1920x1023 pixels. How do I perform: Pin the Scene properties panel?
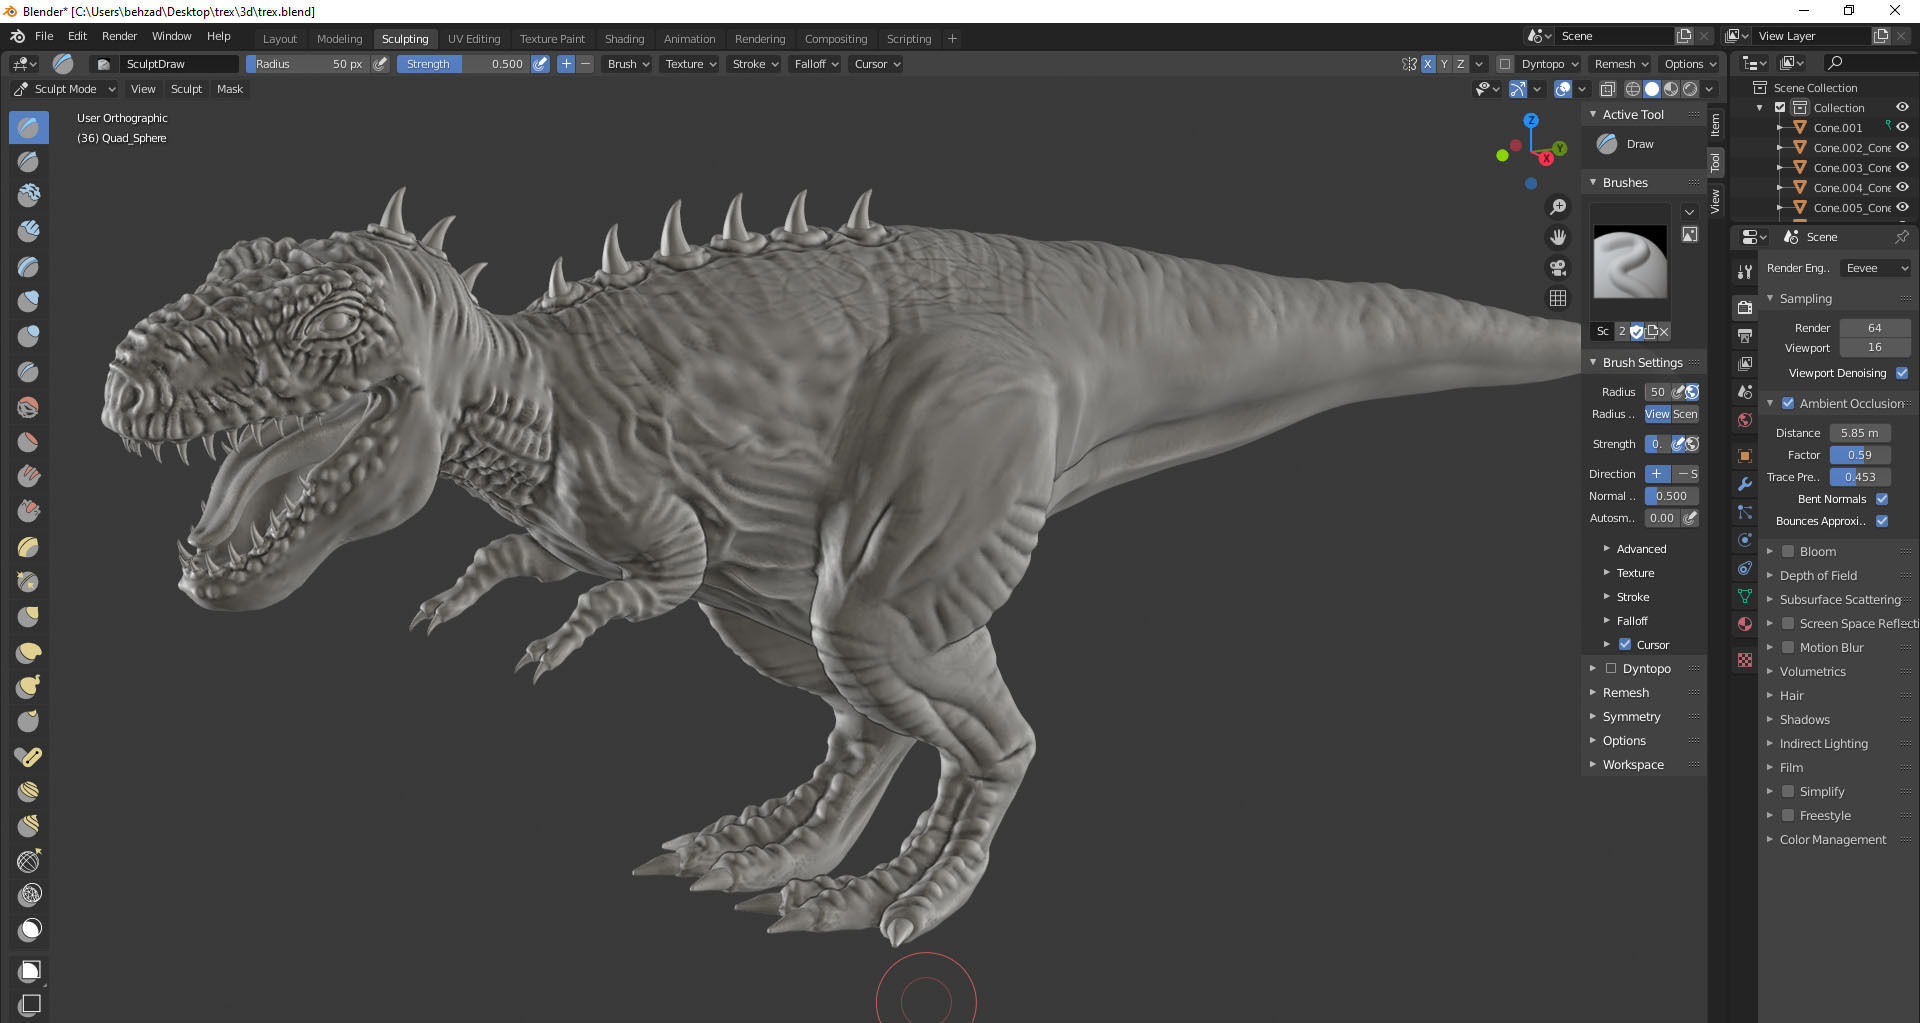pyautogui.click(x=1901, y=237)
